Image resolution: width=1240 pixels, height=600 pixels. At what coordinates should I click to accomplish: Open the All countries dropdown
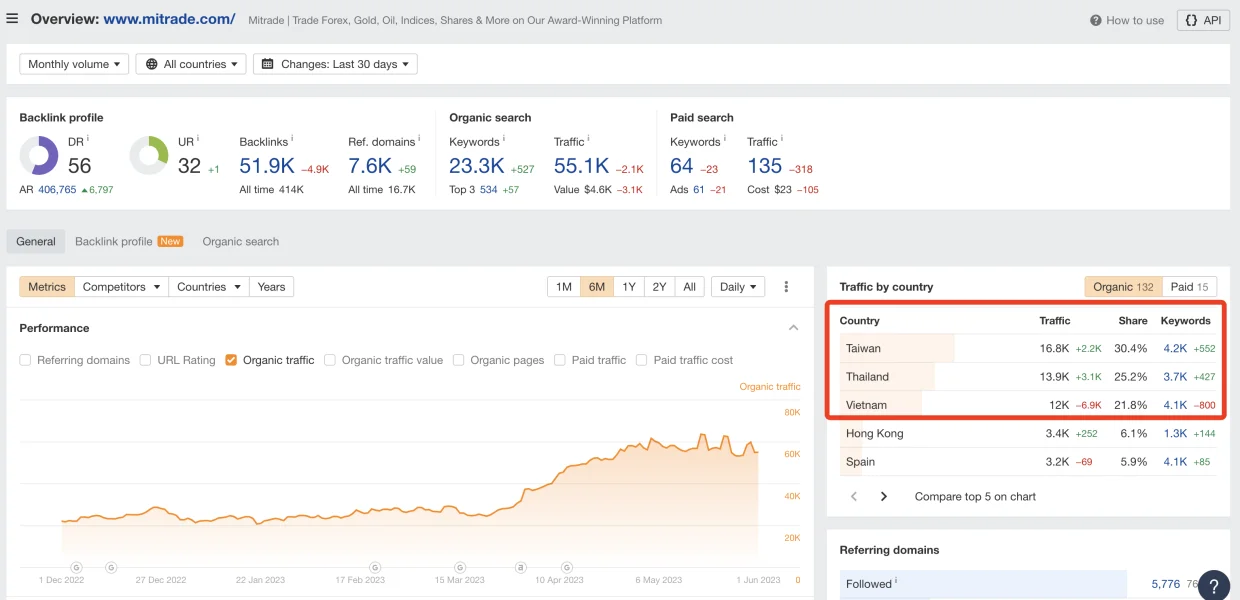tap(191, 64)
